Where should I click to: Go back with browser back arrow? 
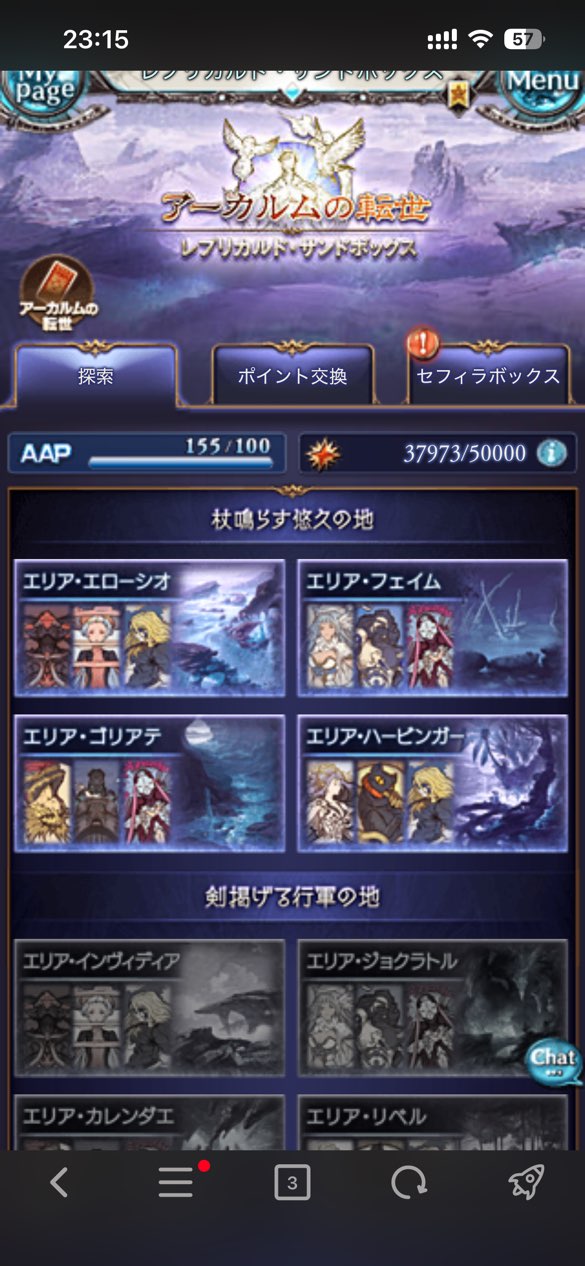click(x=59, y=1183)
